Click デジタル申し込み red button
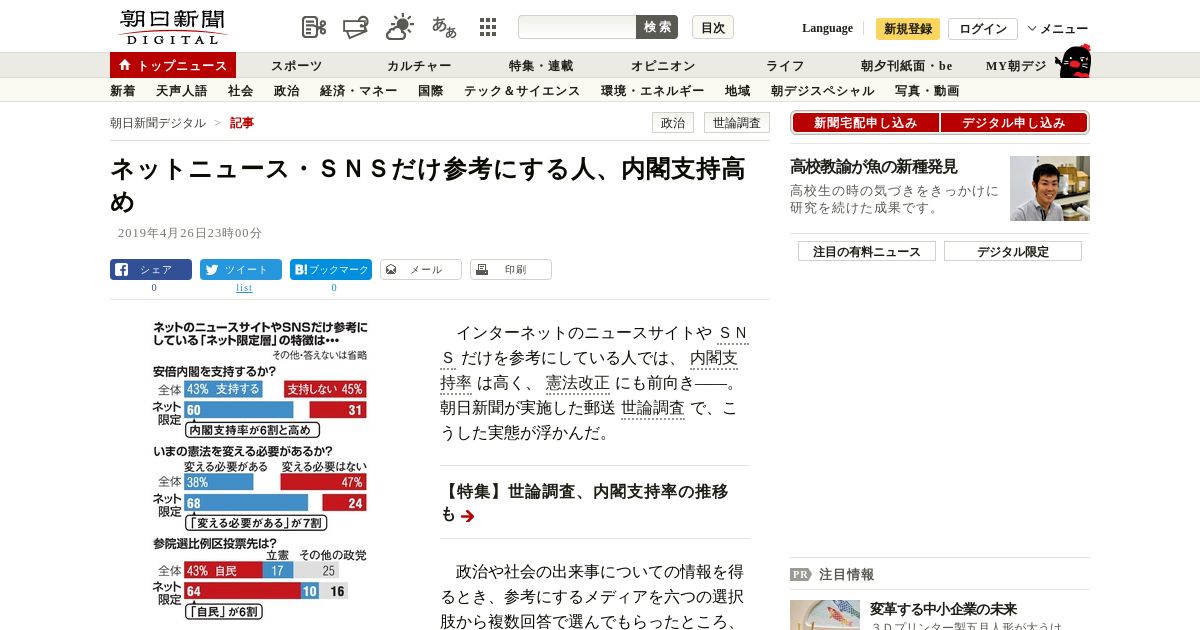 coord(1014,123)
